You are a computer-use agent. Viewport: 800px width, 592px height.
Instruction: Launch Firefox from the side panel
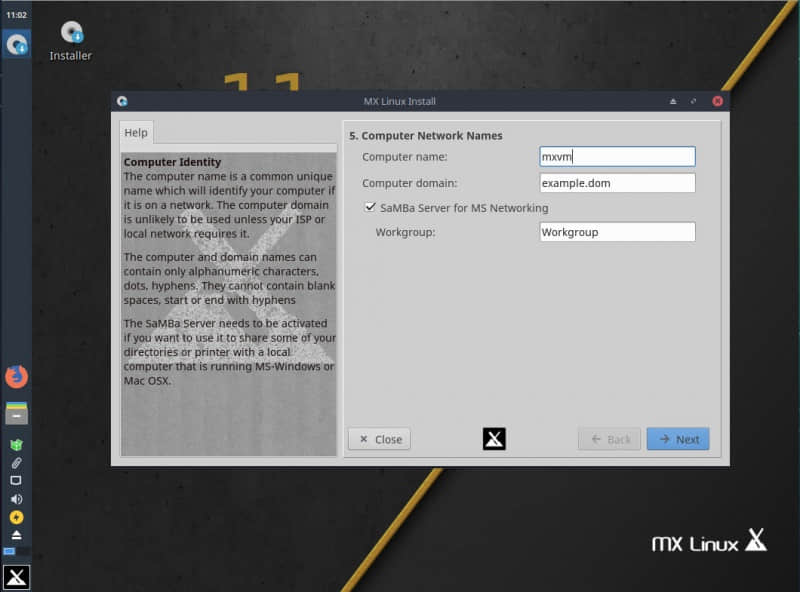16,377
